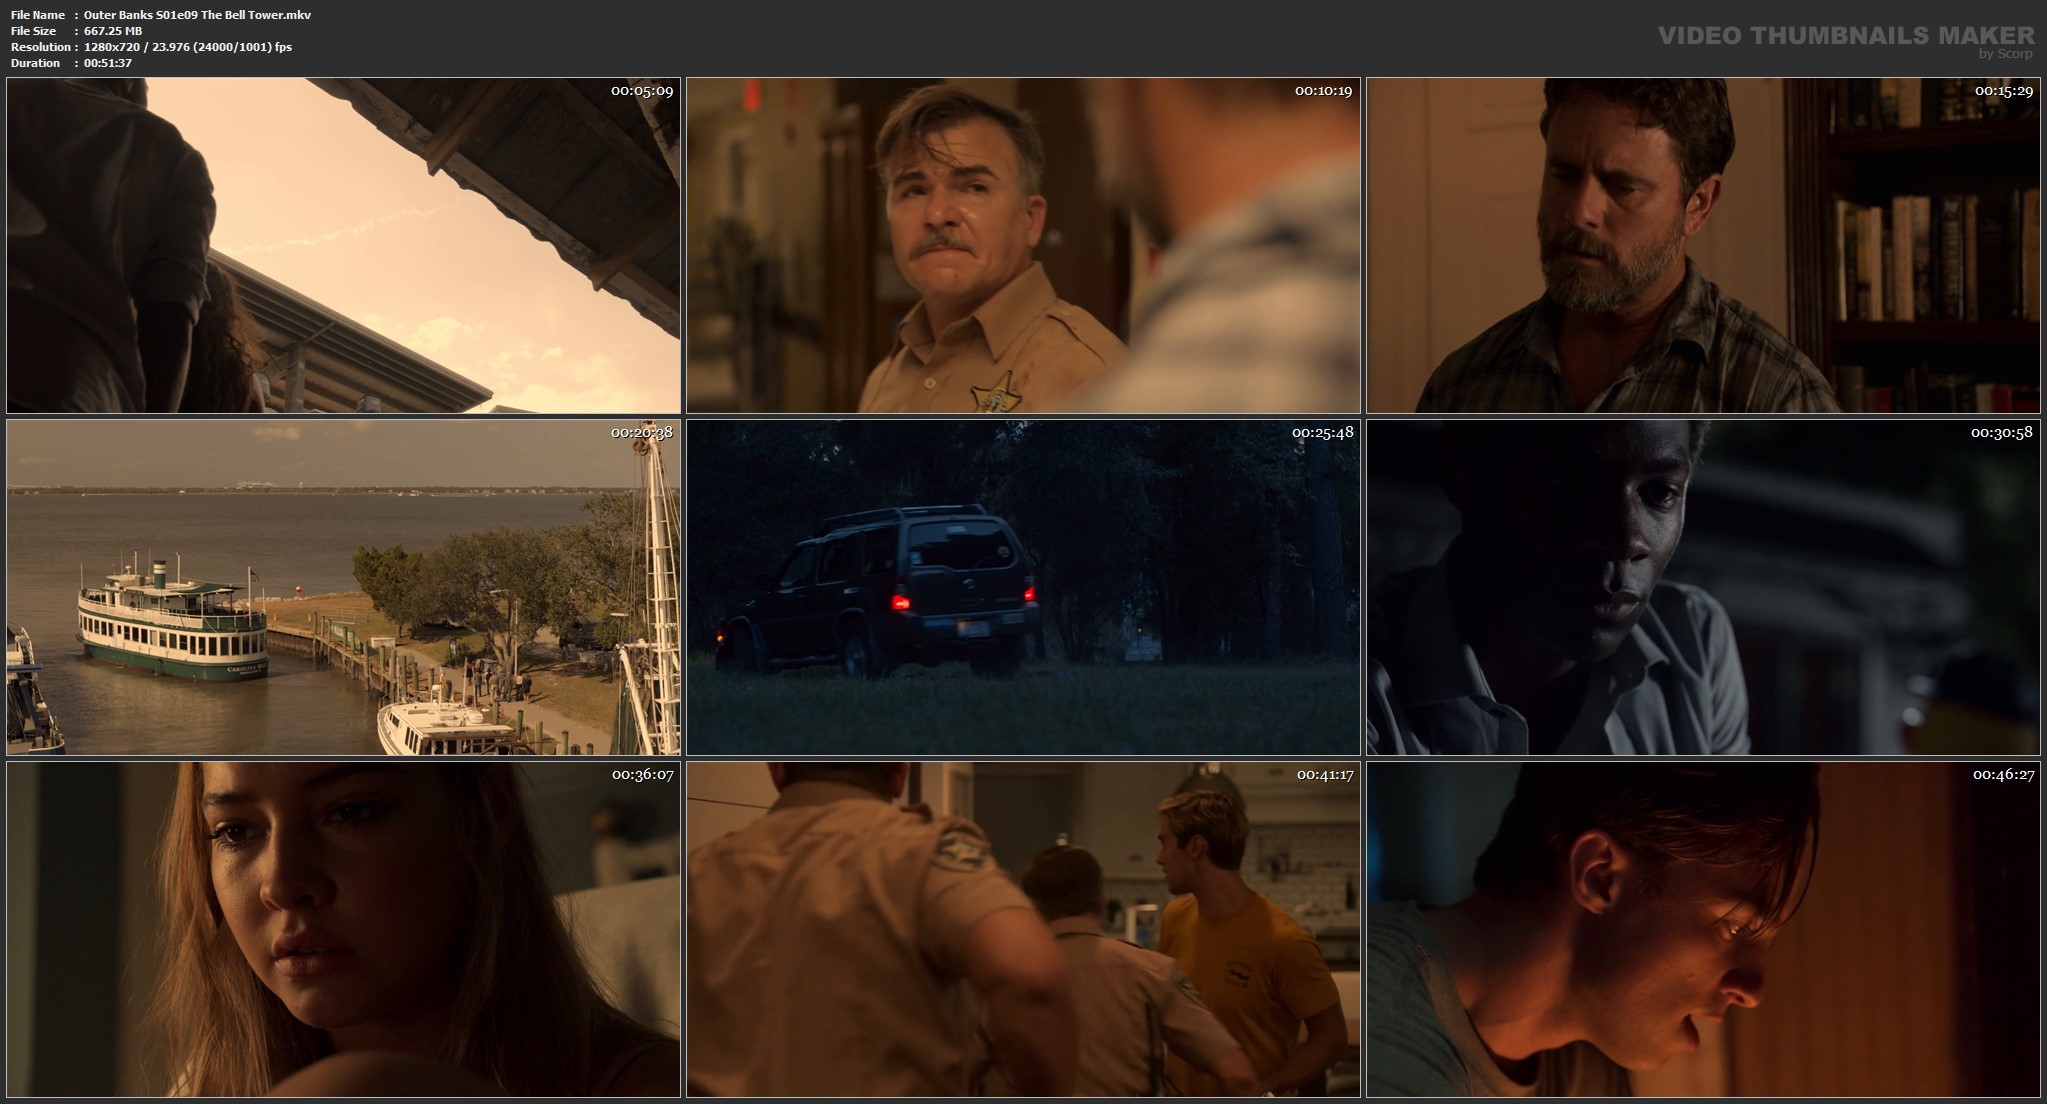Click the 00:25:48 timestamp label
Viewport: 2047px width, 1104px height.
[x=1322, y=433]
